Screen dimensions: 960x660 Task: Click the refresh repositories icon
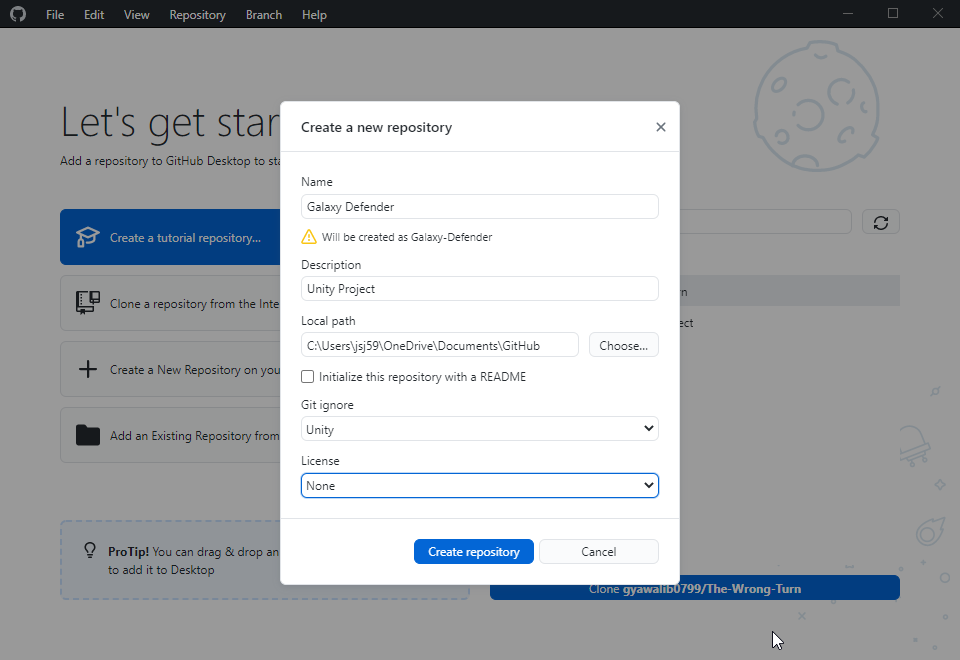(880, 221)
